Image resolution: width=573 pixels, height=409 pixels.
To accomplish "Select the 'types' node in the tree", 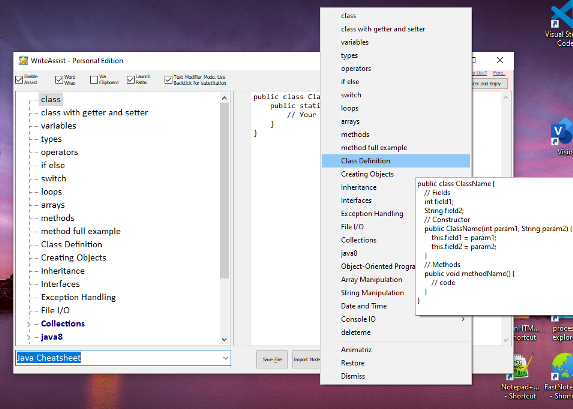I will pyautogui.click(x=51, y=139).
